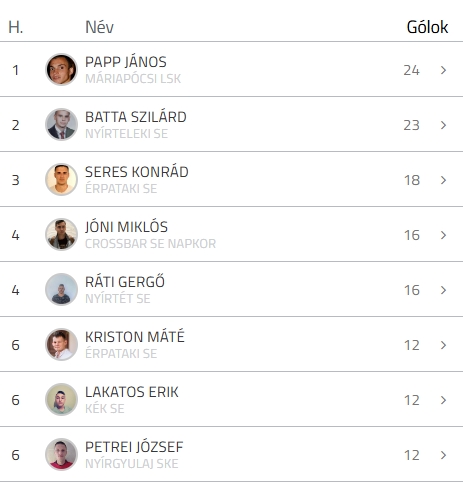This screenshot has width=463, height=497.
Task: Select Seres Konrád's profile photo
Action: click(x=61, y=179)
